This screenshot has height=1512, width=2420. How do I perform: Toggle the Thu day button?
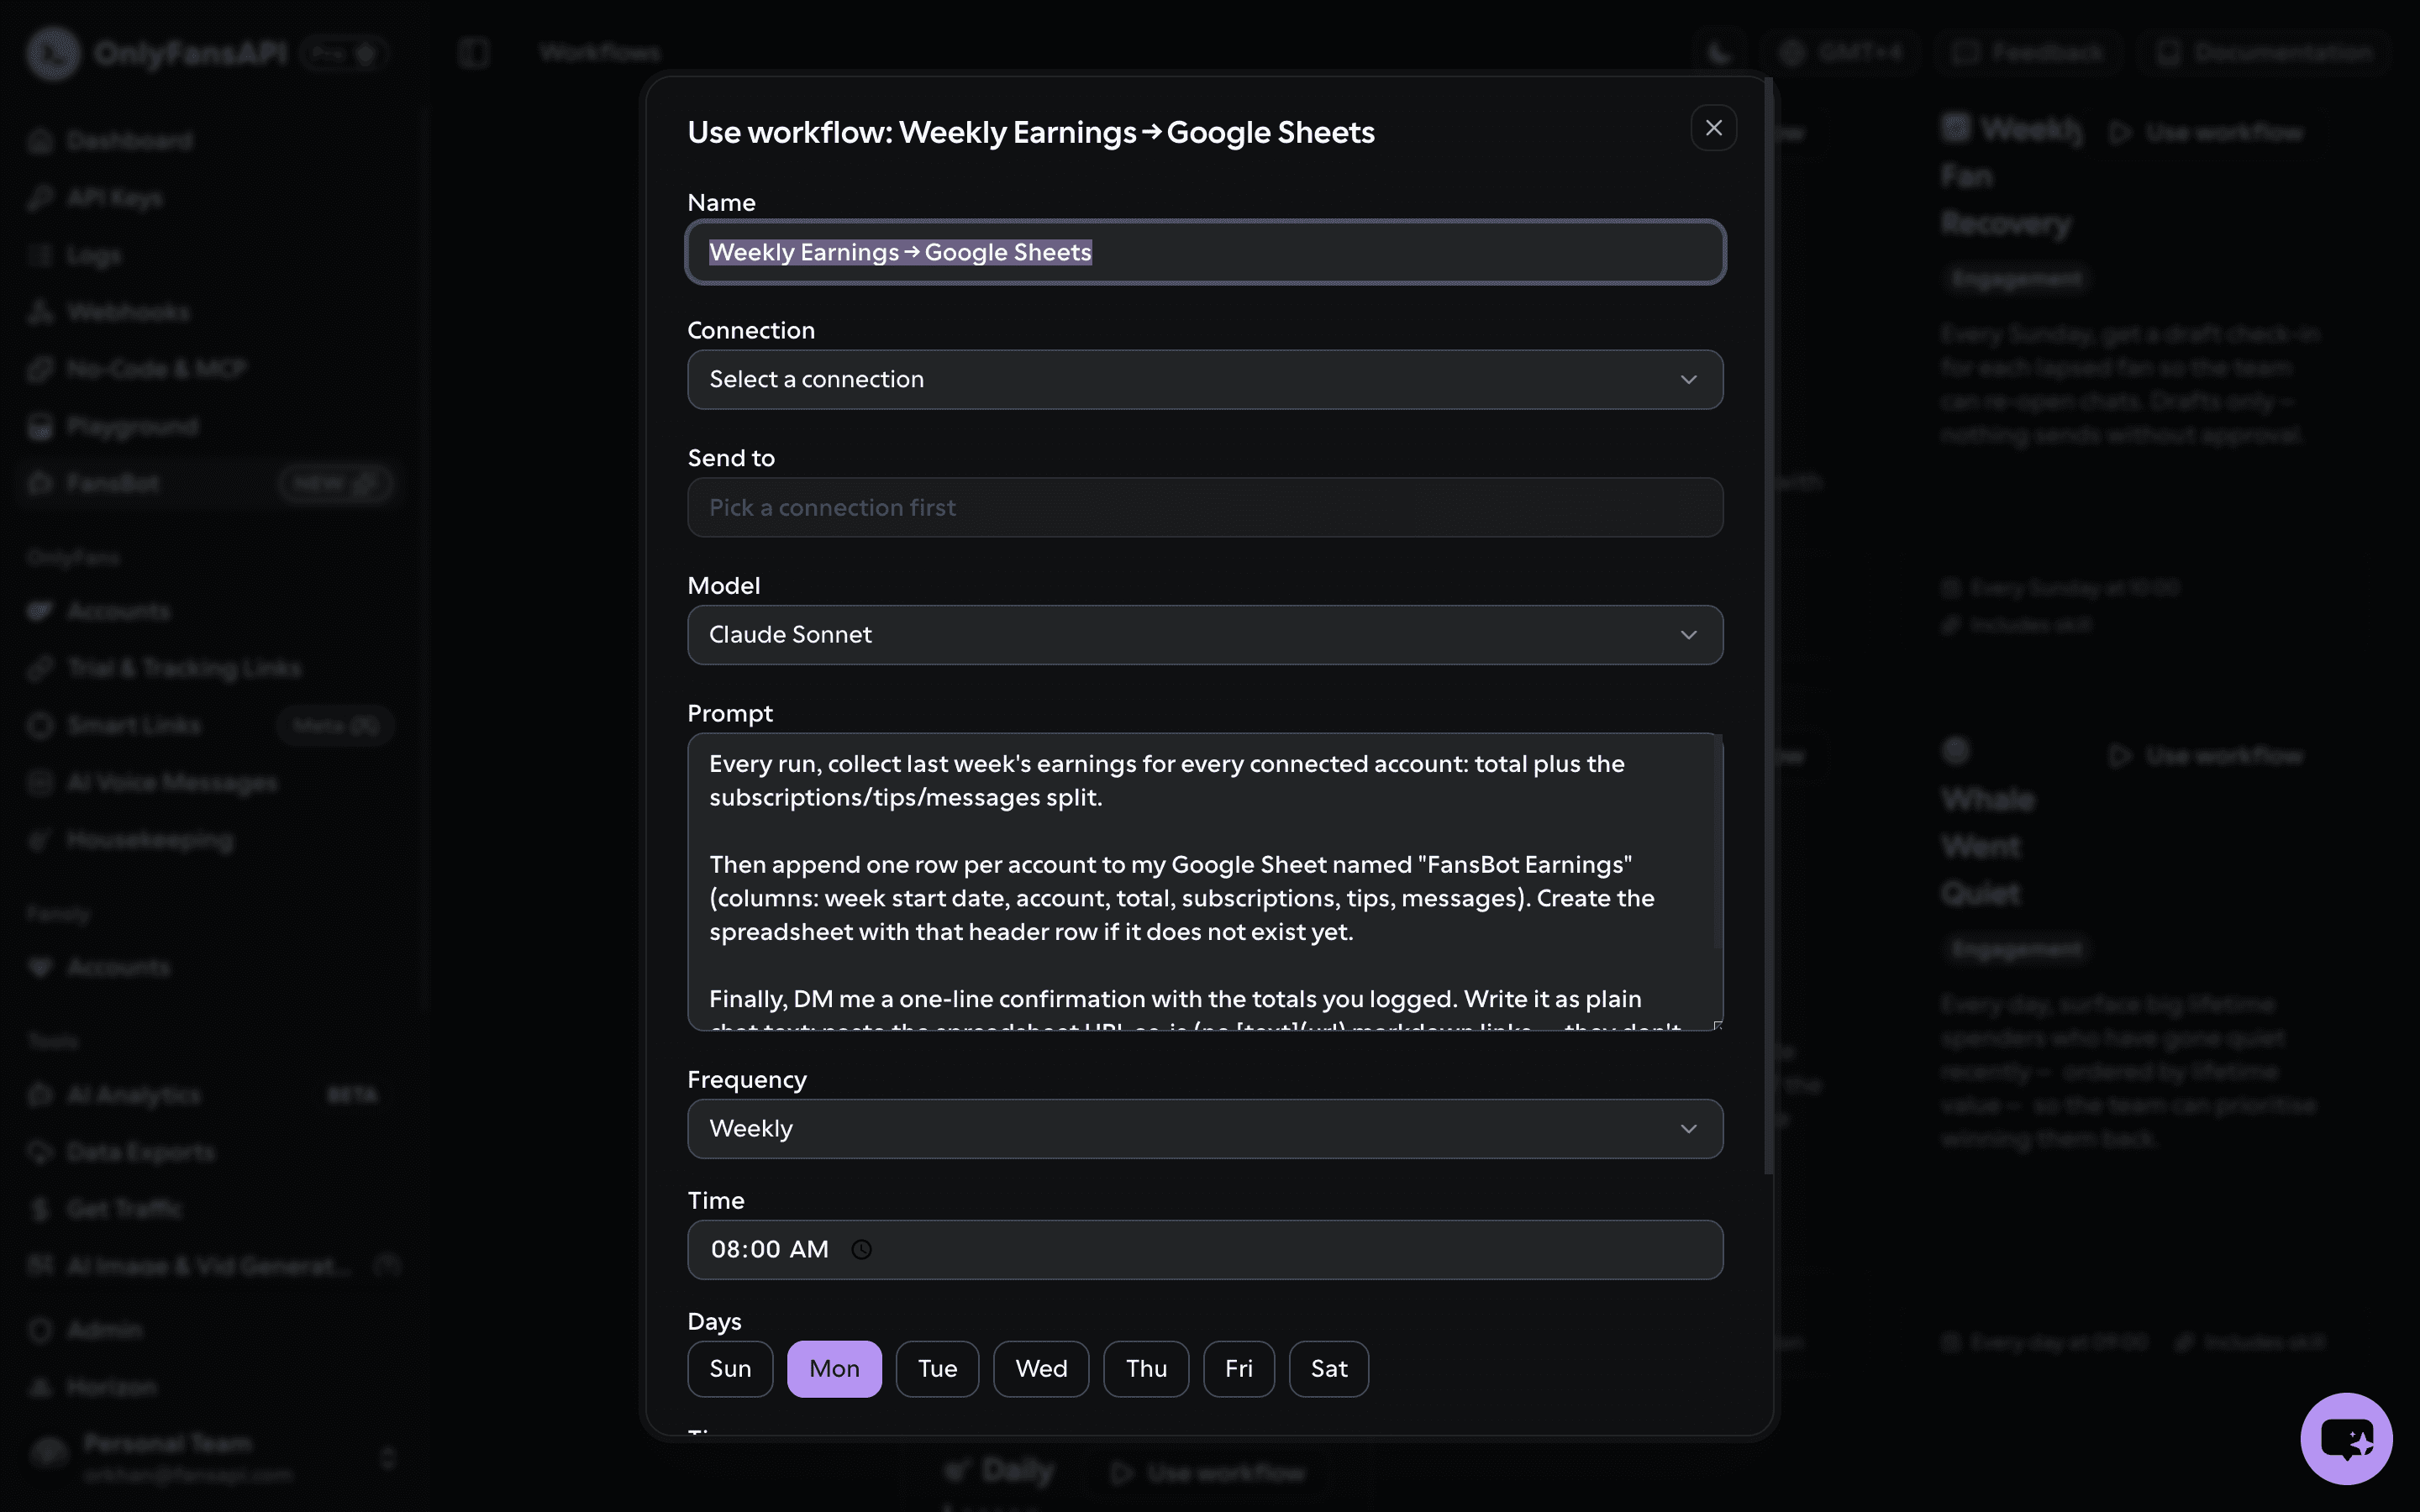point(1146,1369)
